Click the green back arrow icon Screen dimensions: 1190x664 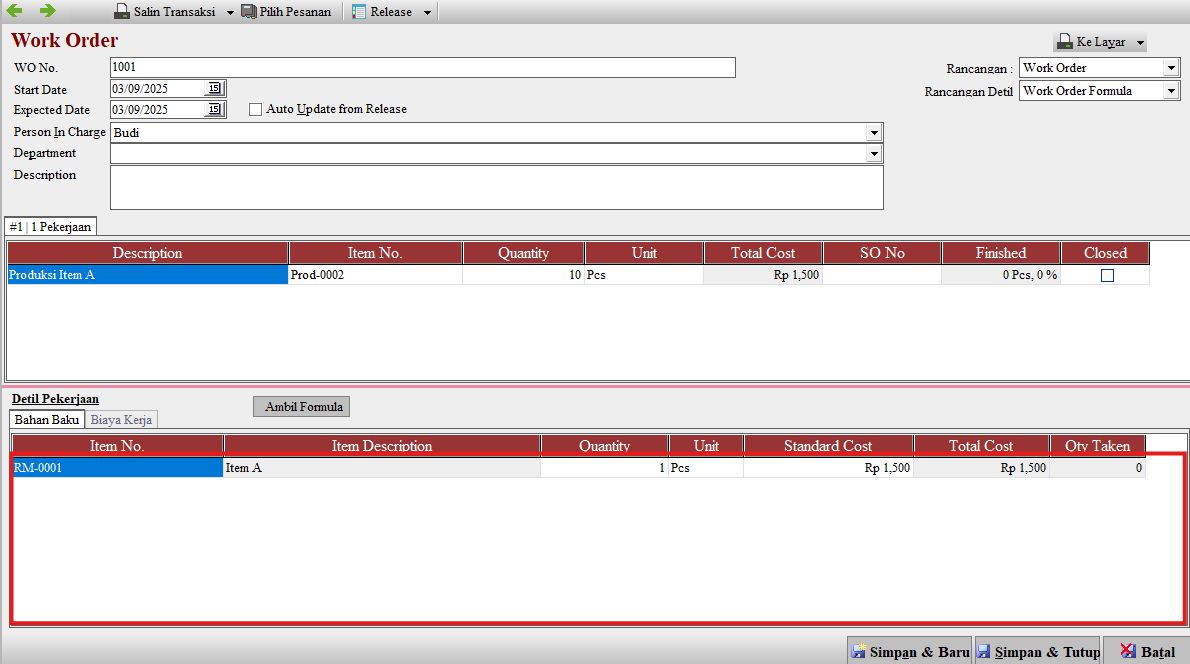coord(15,11)
